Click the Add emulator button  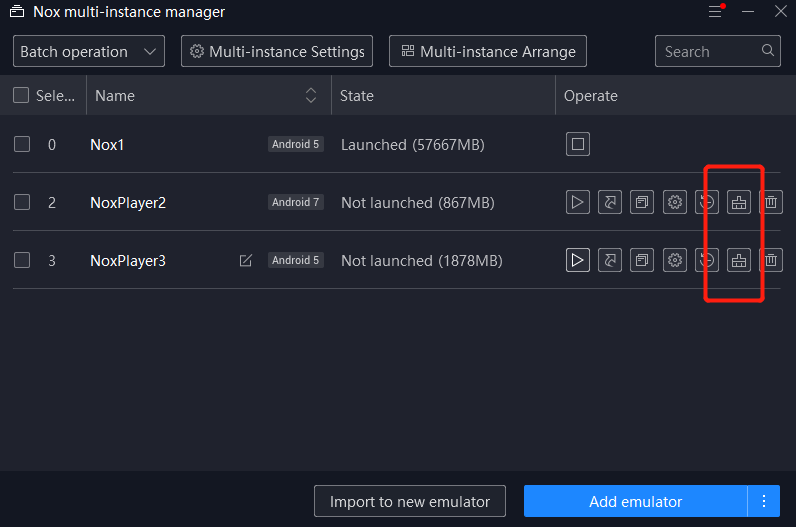636,501
